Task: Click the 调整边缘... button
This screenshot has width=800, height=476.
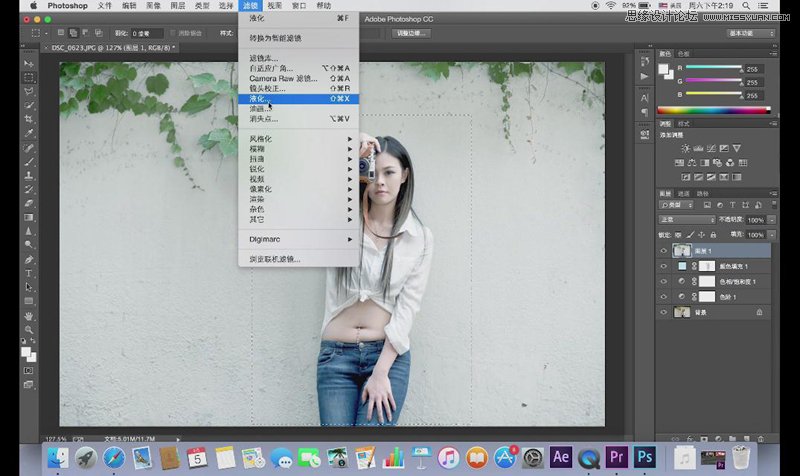Action: click(x=411, y=33)
